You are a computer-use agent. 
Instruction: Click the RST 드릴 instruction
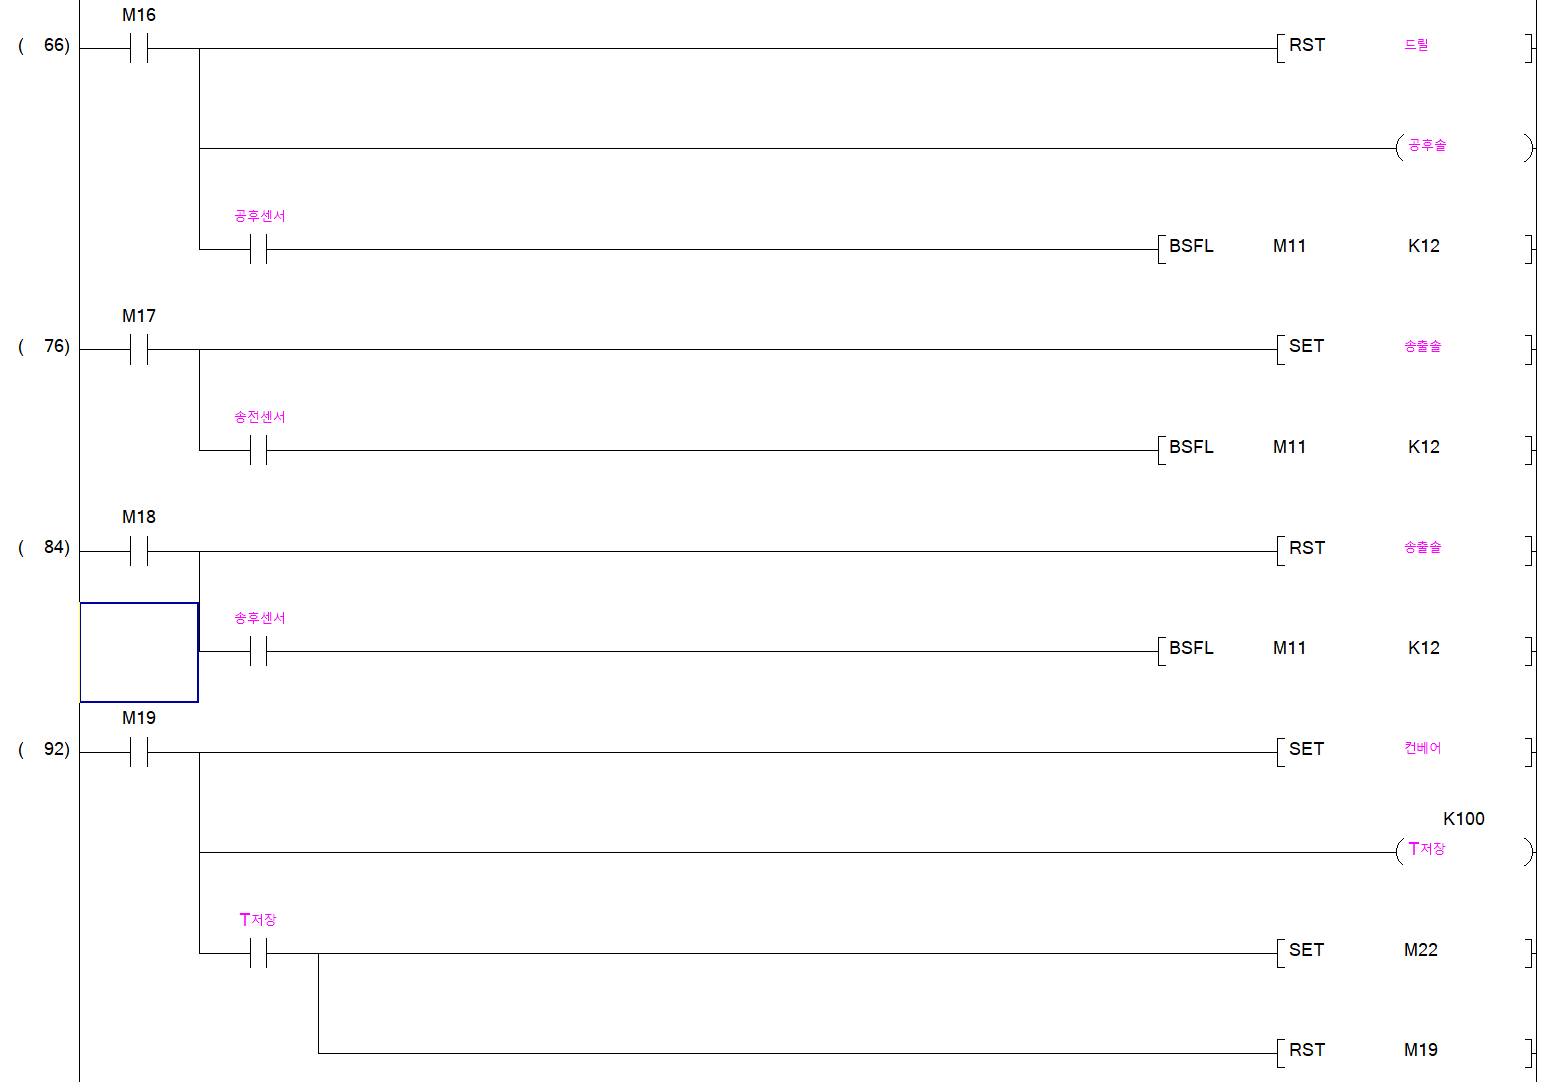(1404, 47)
